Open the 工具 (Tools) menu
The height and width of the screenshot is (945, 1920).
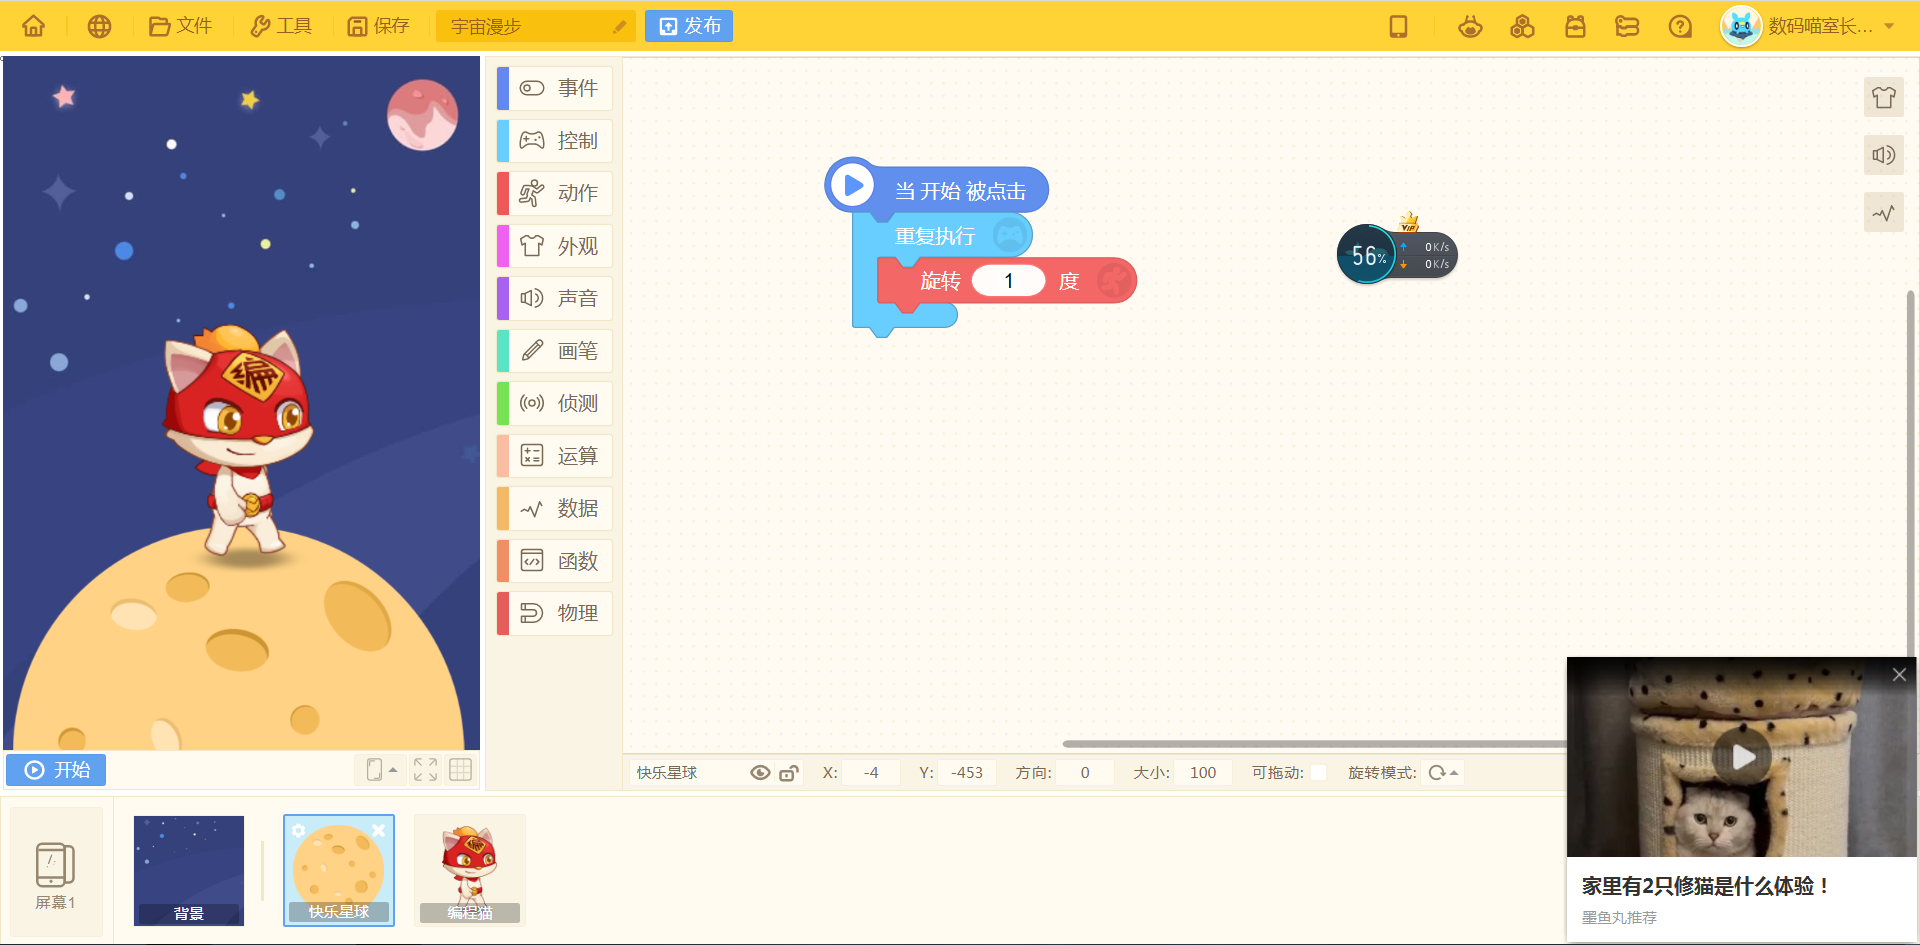tap(281, 26)
